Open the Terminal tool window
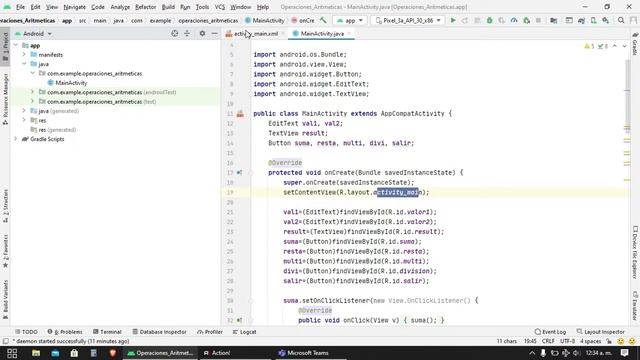 coord(107,332)
